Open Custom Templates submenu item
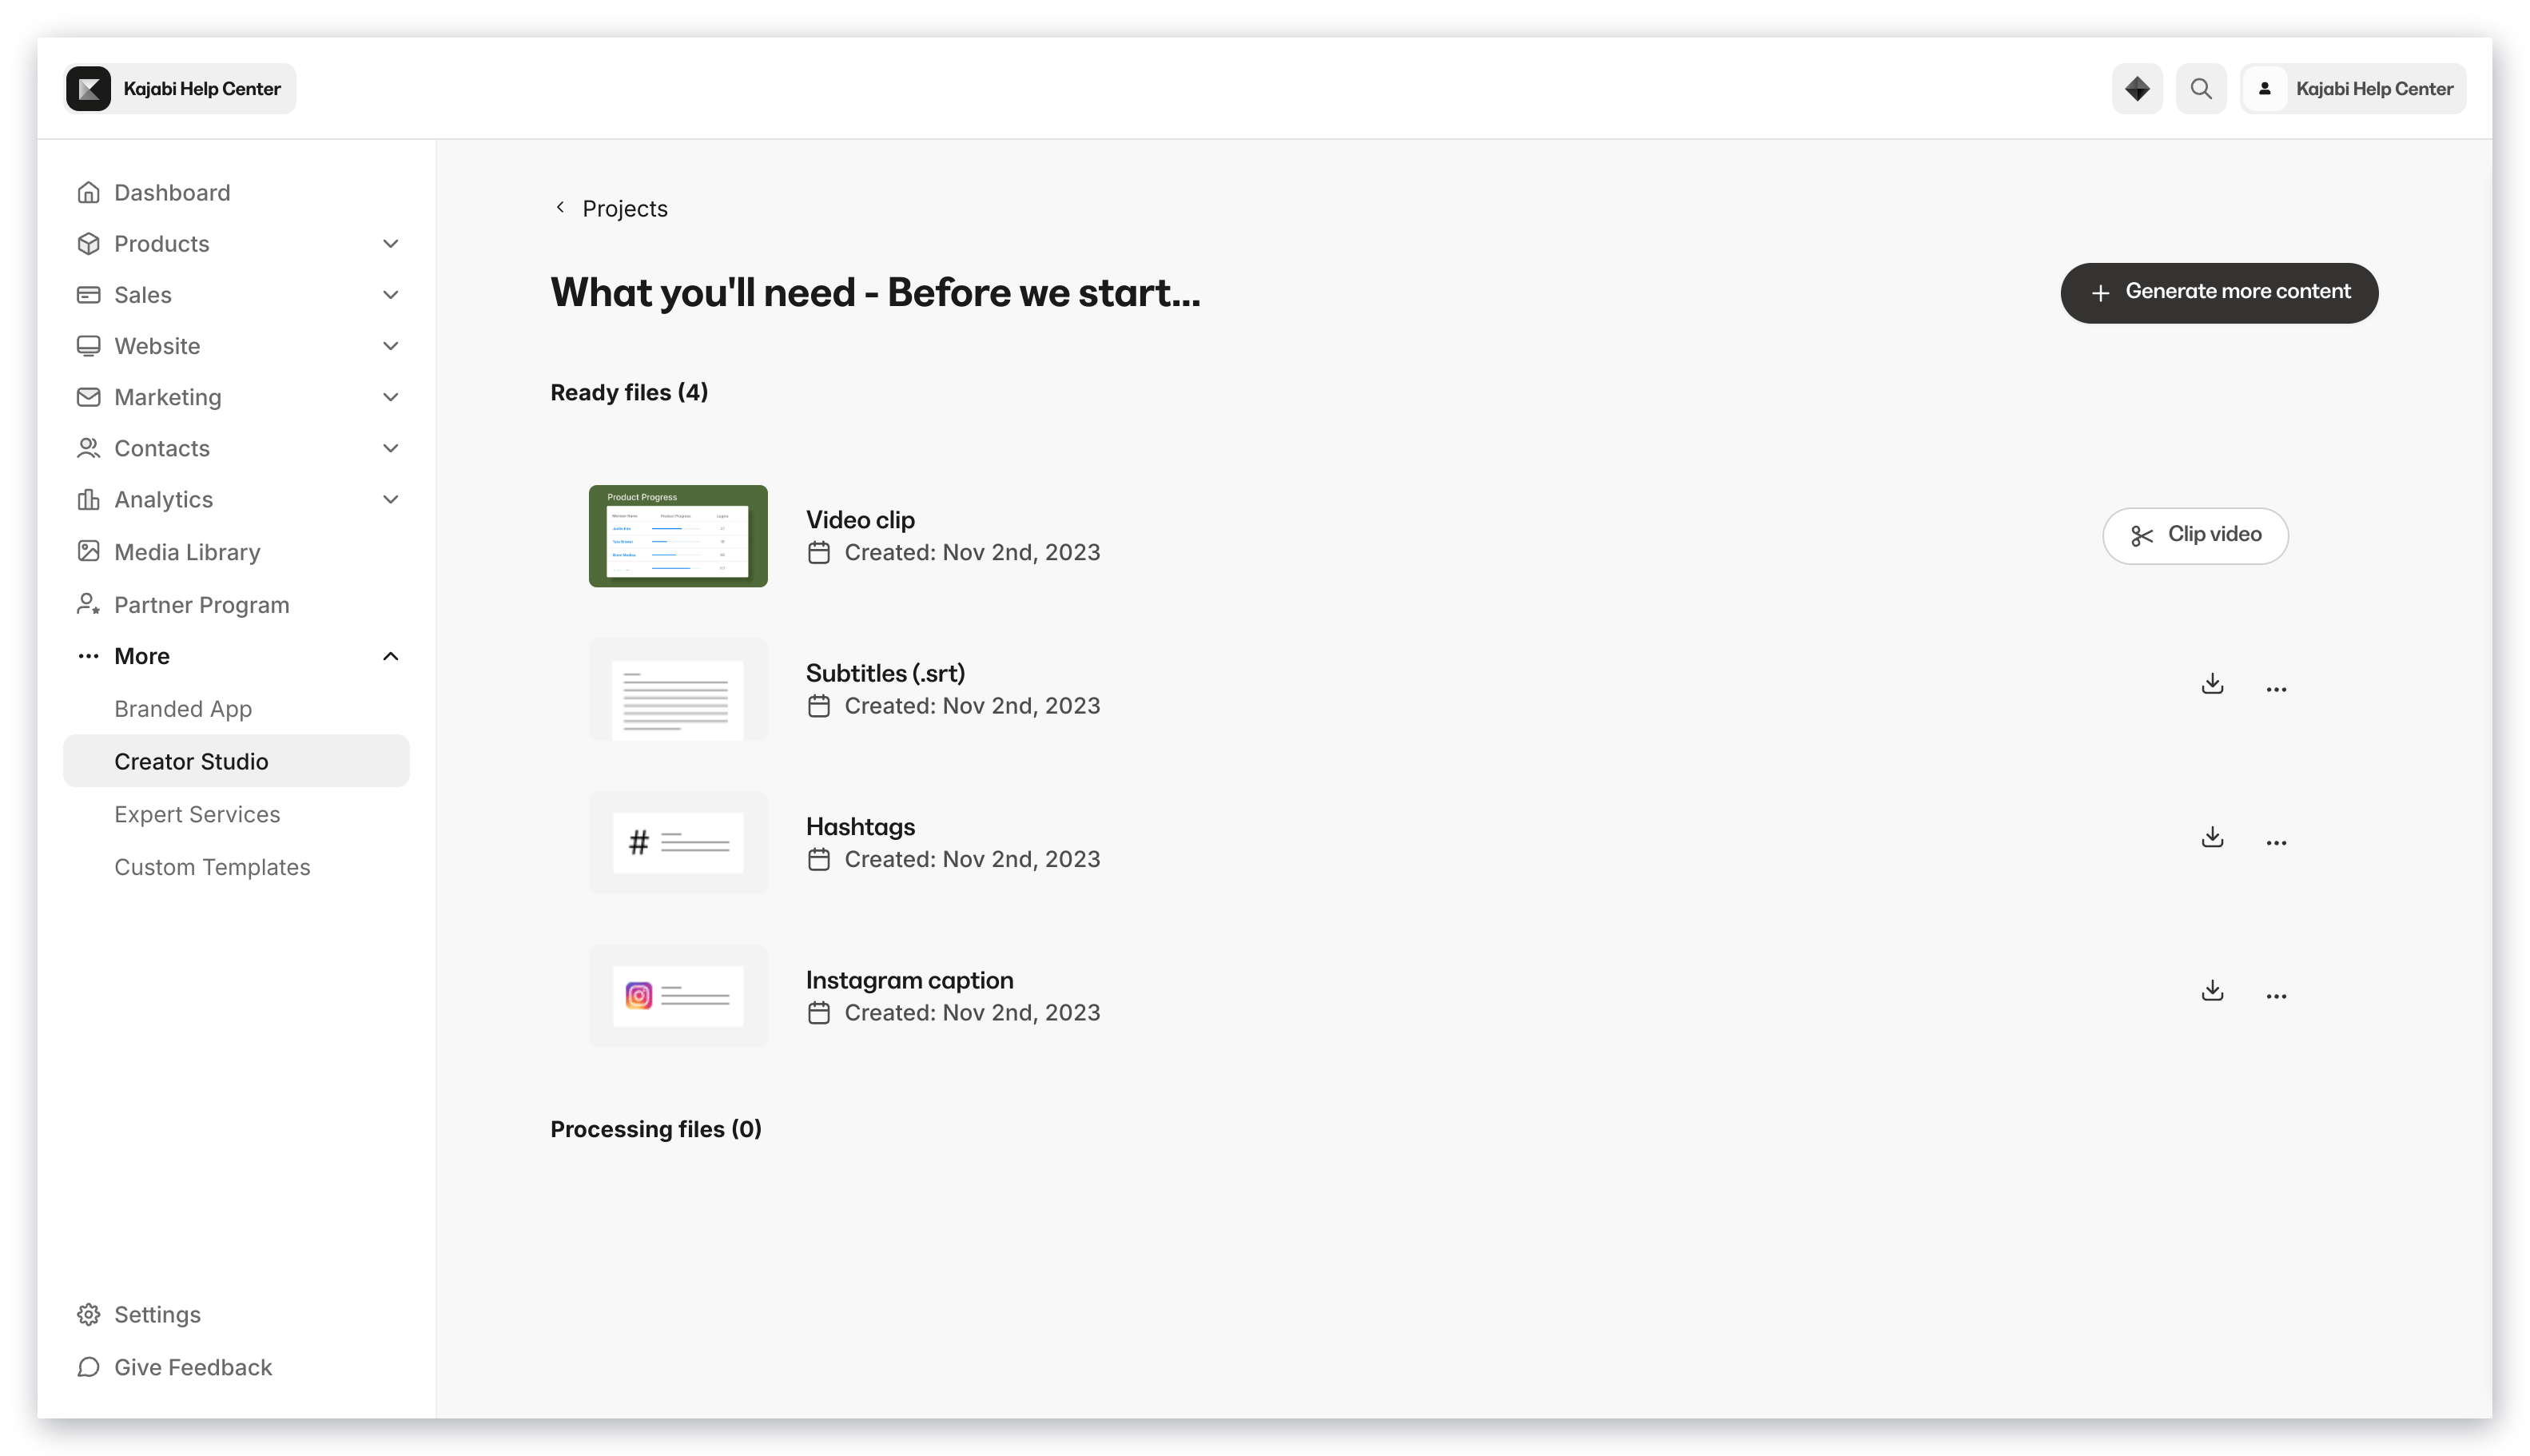This screenshot has width=2530, height=1456. [236, 867]
